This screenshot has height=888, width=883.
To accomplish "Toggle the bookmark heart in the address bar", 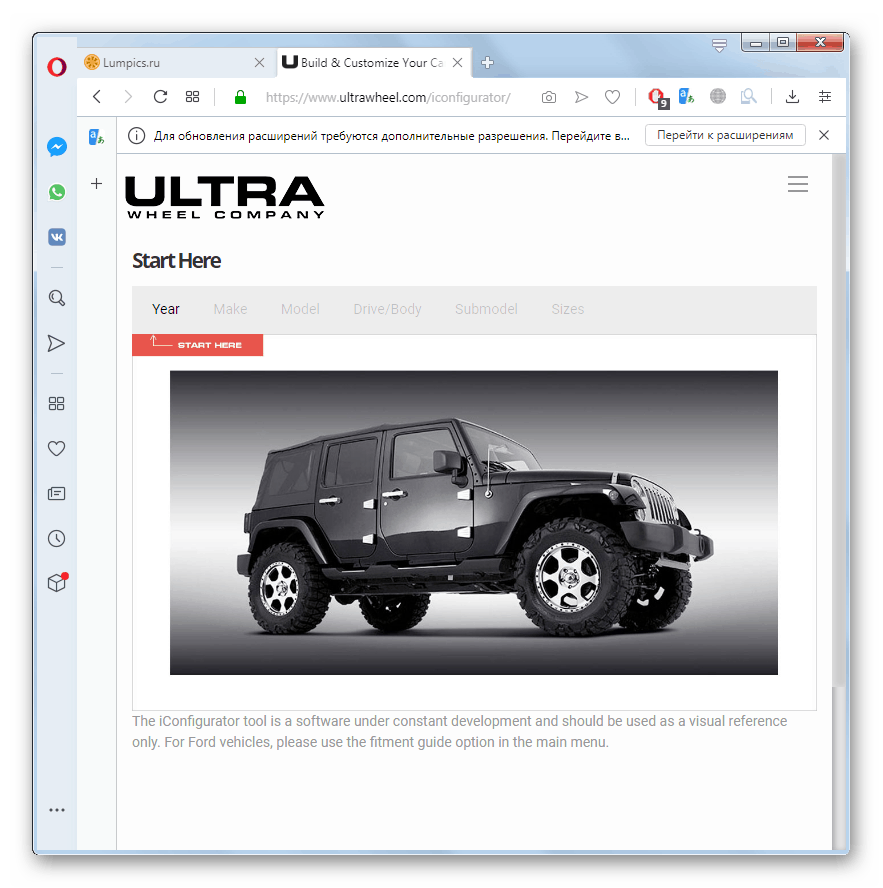I will click(612, 97).
